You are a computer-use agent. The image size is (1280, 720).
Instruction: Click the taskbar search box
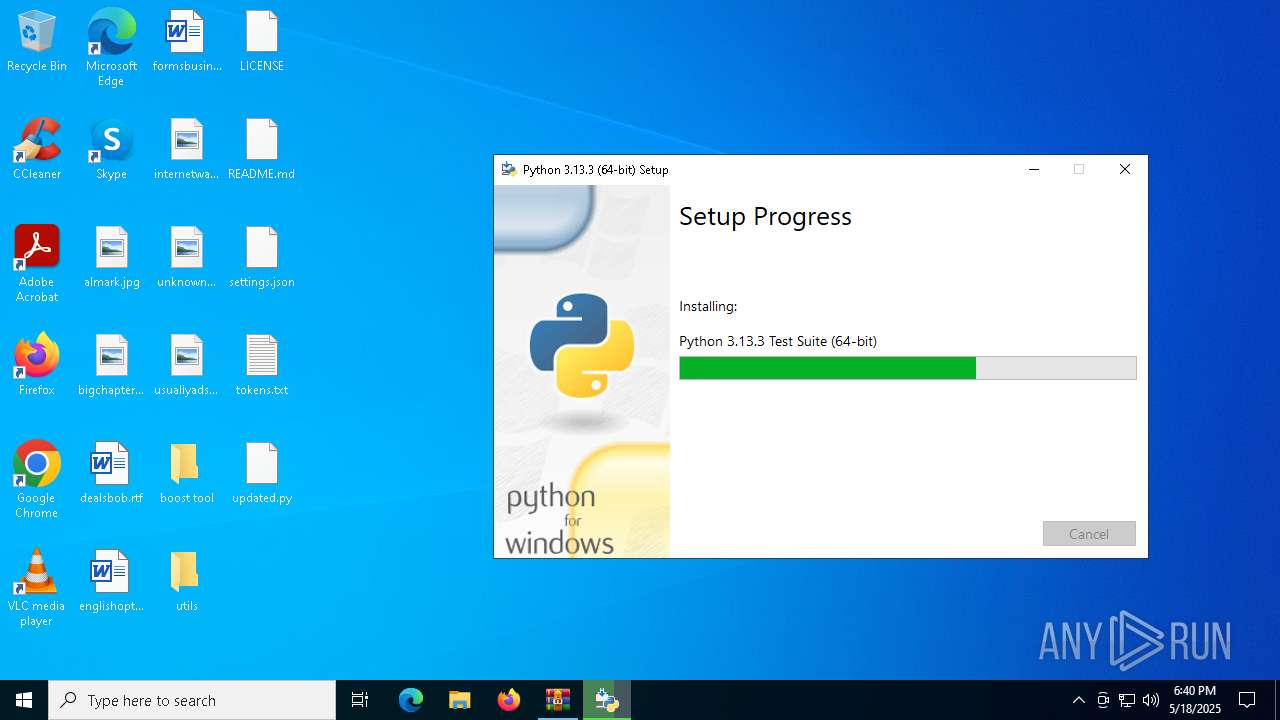pos(192,700)
